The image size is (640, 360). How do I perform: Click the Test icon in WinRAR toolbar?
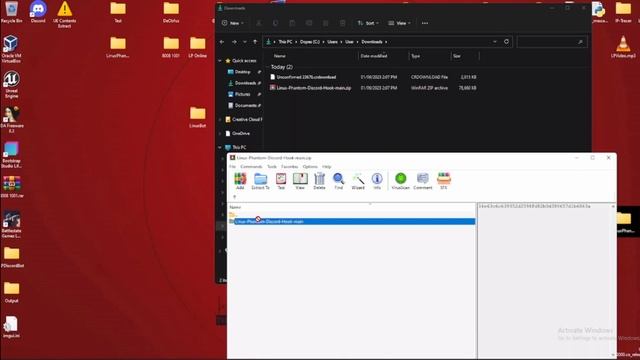tap(281, 181)
